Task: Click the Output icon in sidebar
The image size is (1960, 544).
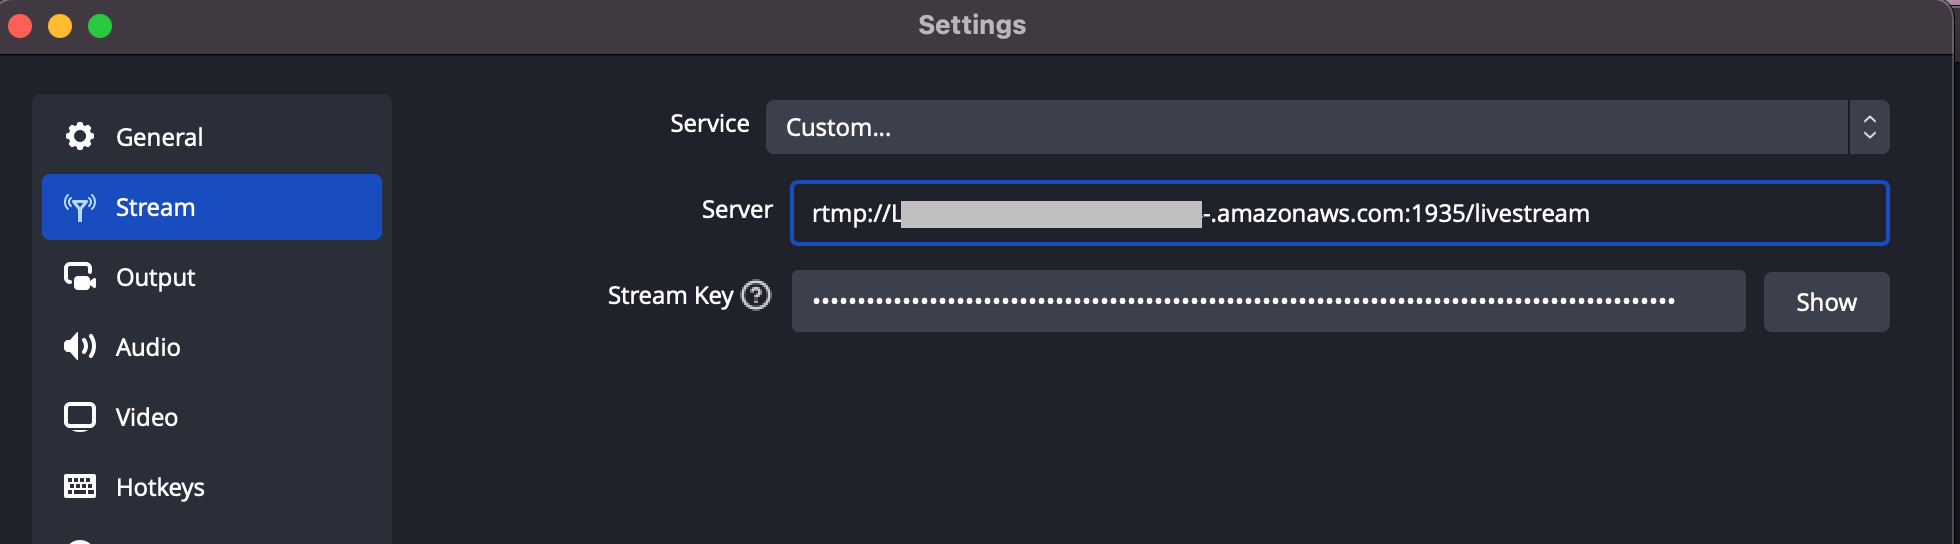Action: 80,277
